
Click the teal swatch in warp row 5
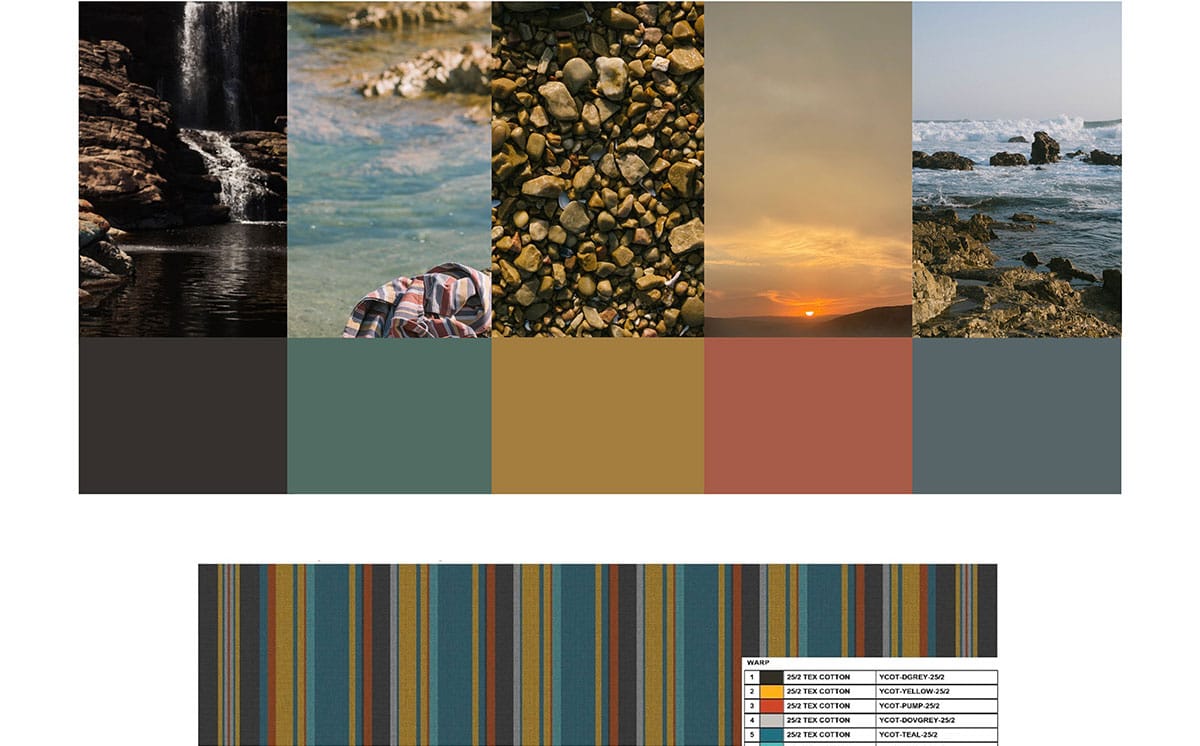[x=772, y=734]
